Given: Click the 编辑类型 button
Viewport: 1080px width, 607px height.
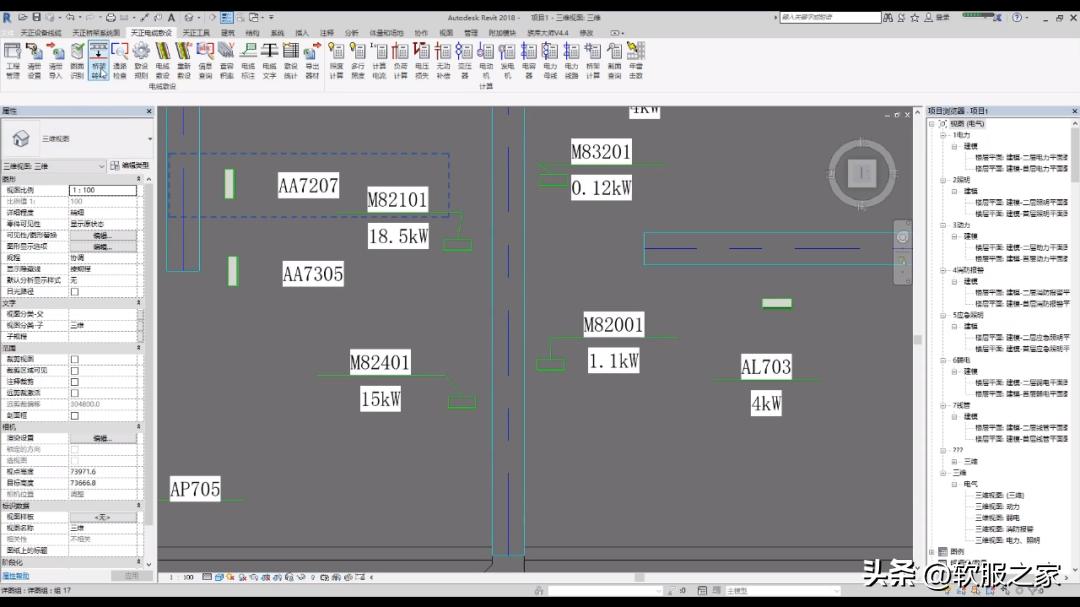Looking at the screenshot, I should (x=129, y=165).
